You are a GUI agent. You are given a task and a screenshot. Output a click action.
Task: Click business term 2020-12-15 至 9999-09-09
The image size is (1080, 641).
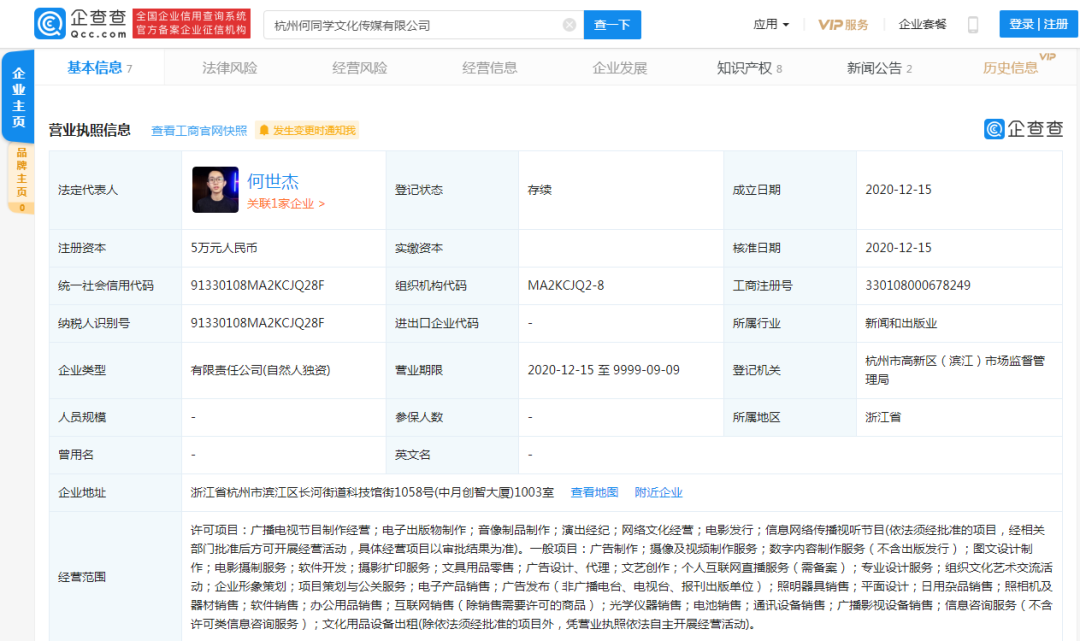point(603,370)
